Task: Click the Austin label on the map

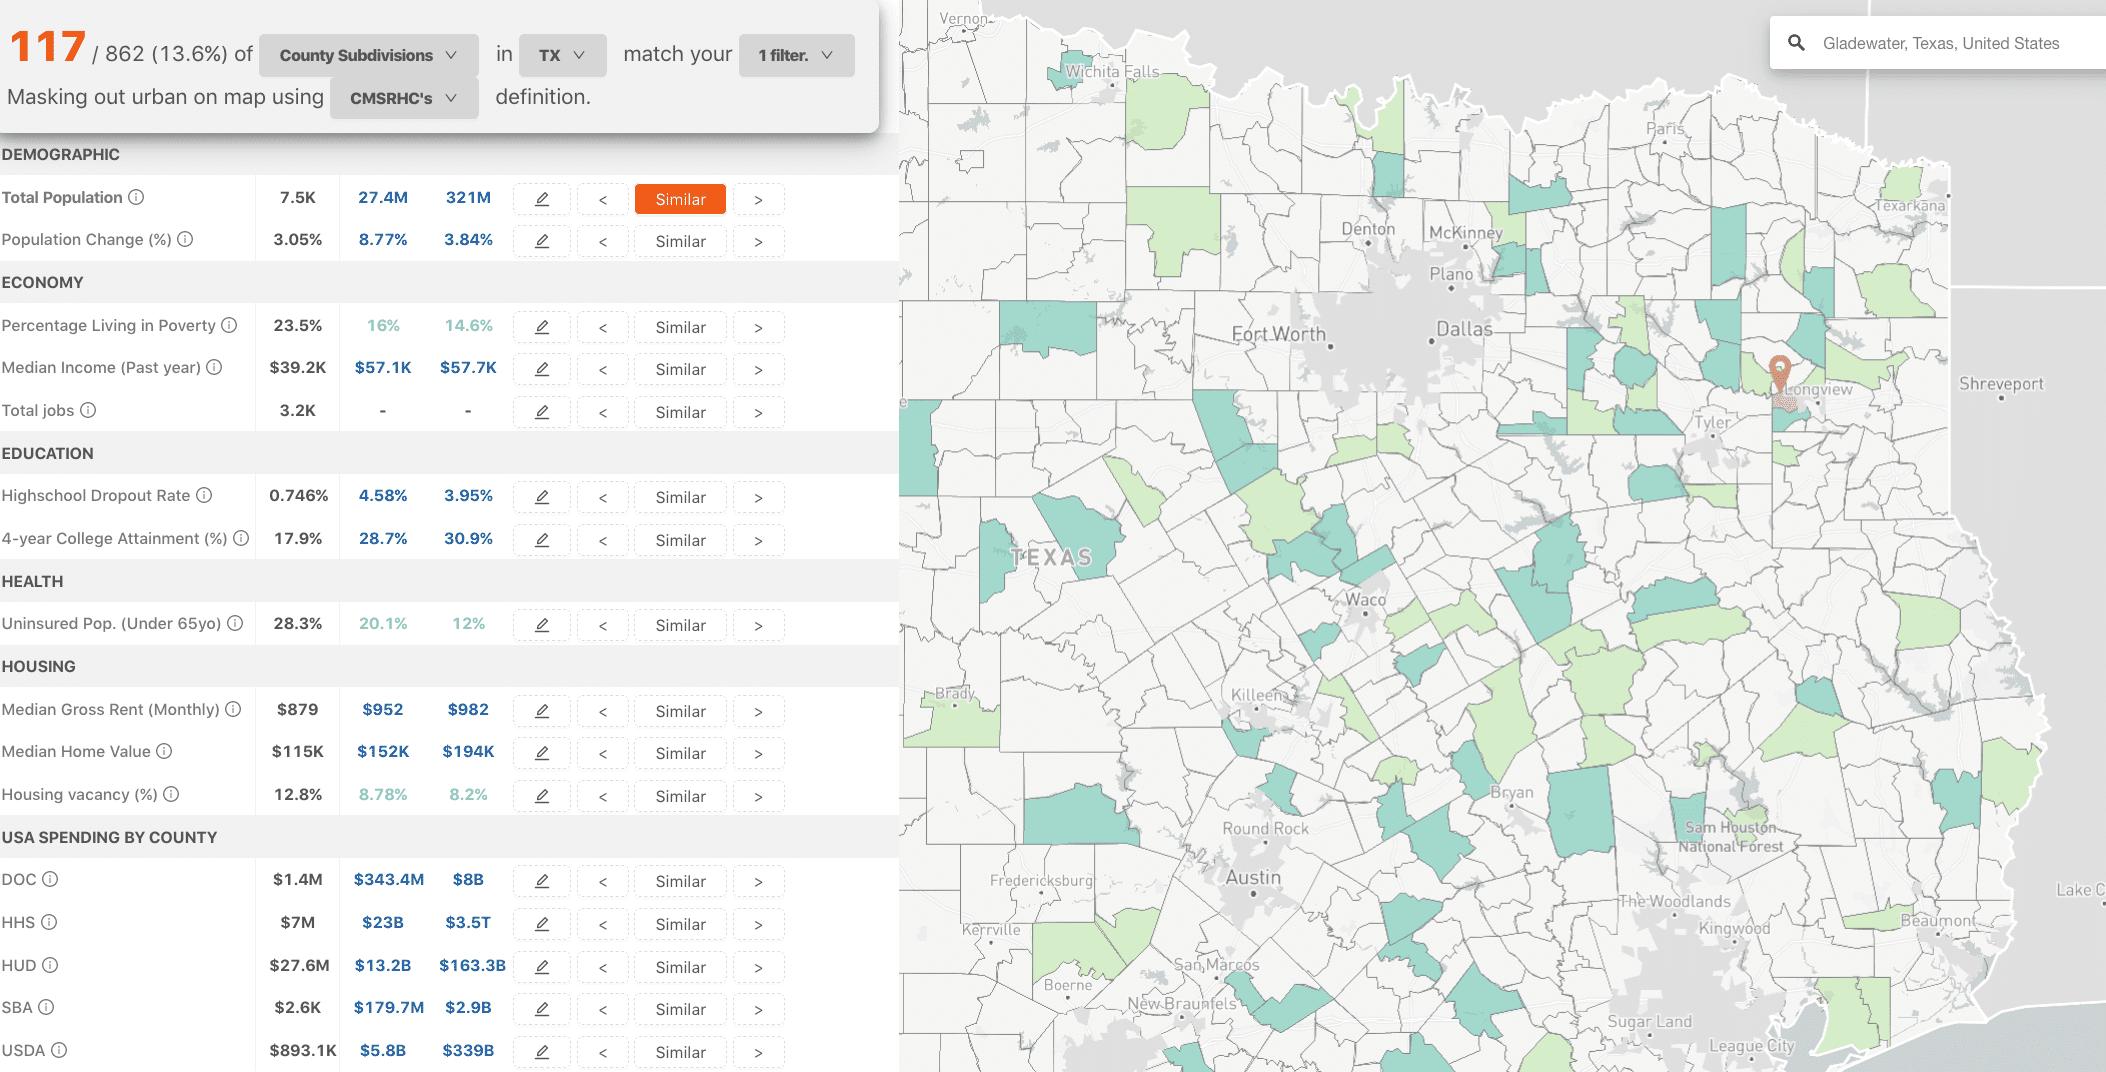Action: point(1253,877)
